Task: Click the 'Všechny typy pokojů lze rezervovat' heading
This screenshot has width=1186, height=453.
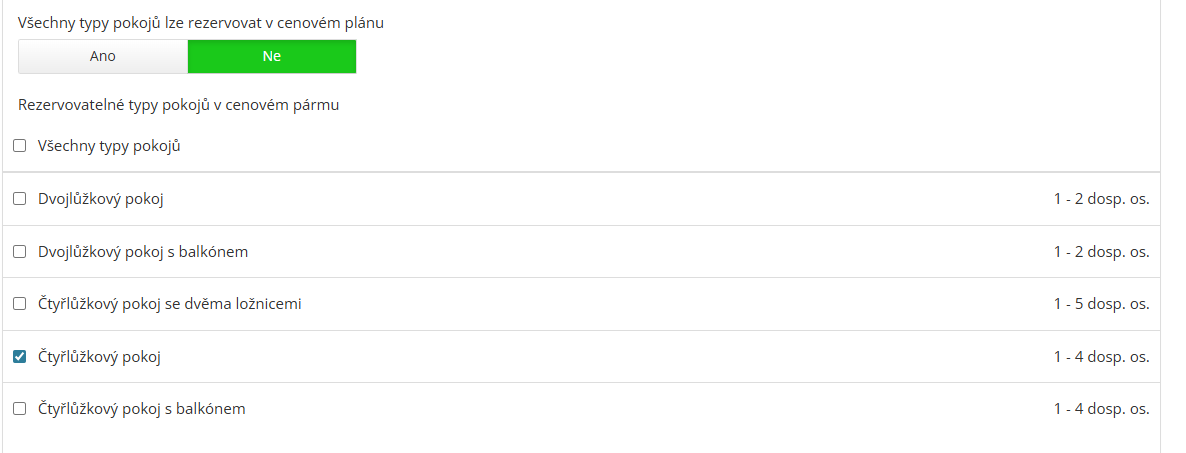Action: coord(201,23)
